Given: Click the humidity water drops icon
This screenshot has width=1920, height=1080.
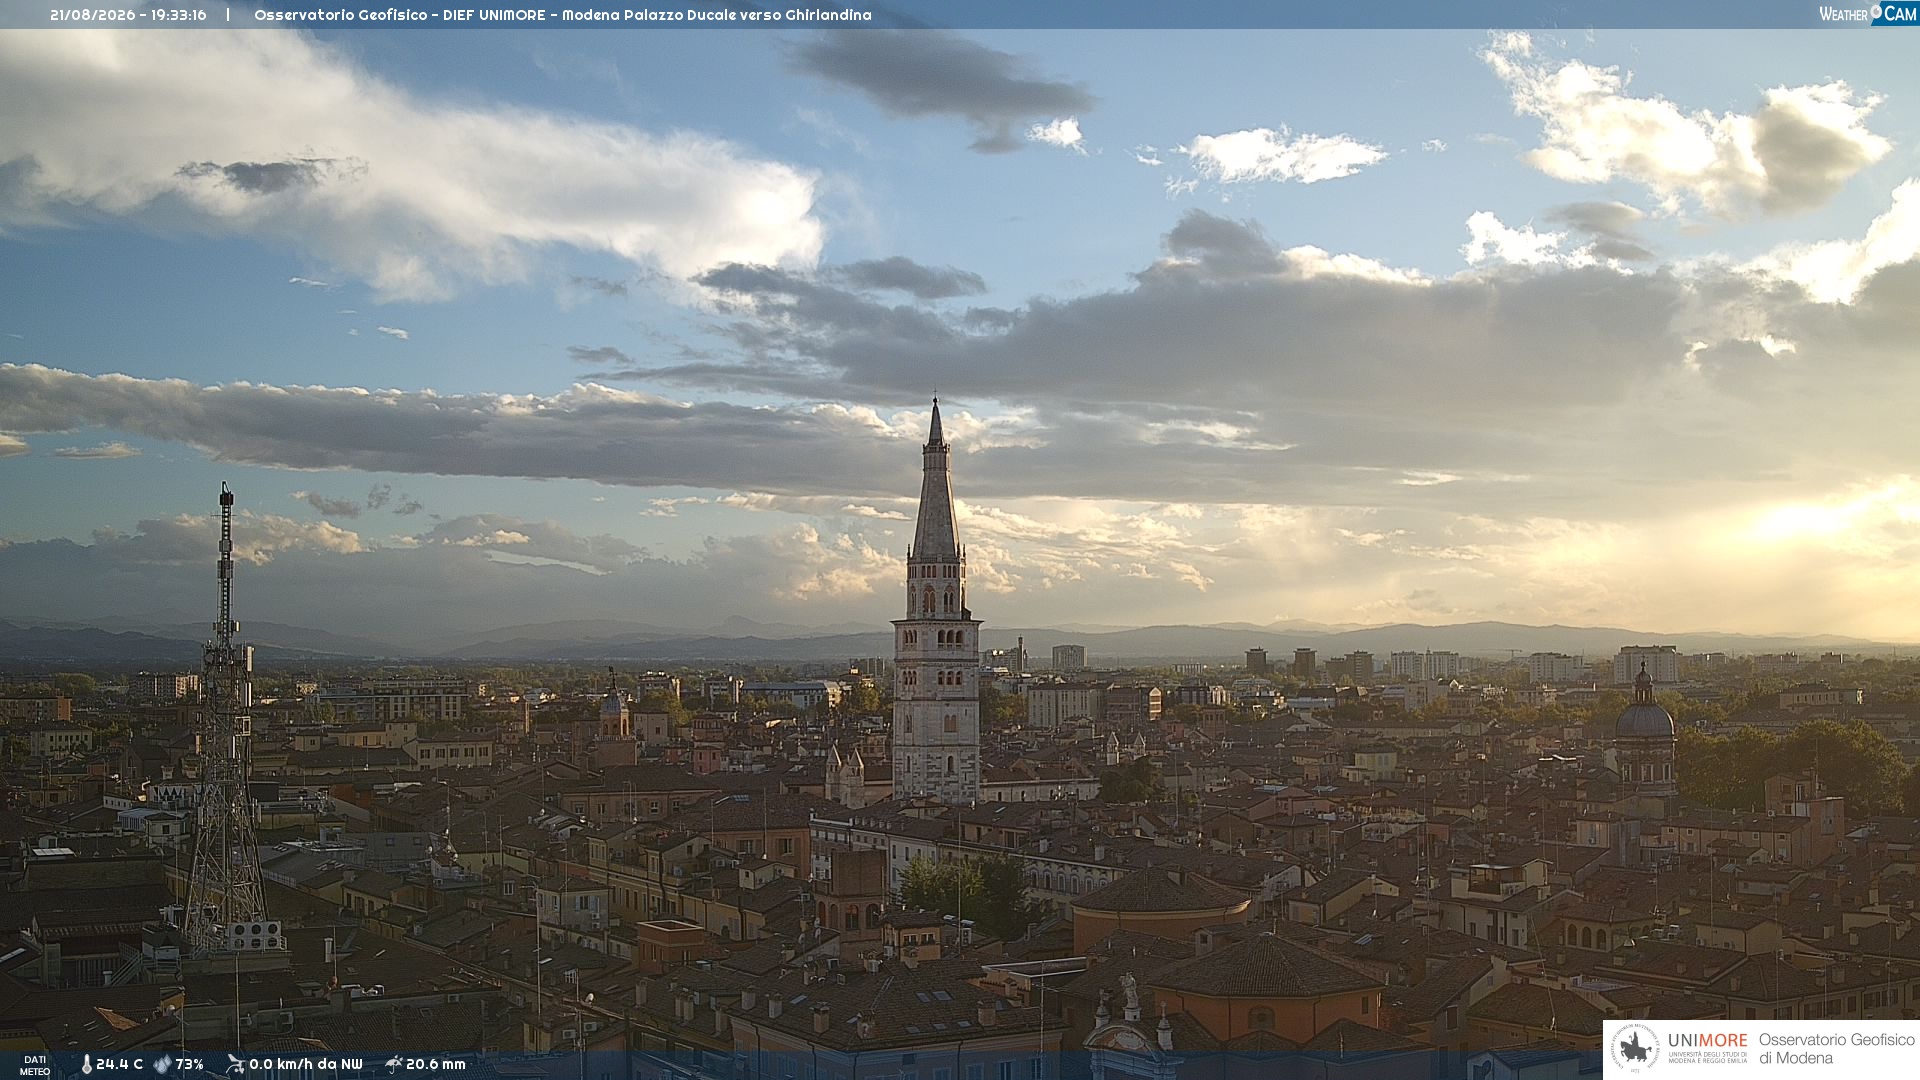Looking at the screenshot, I should tap(162, 1065).
